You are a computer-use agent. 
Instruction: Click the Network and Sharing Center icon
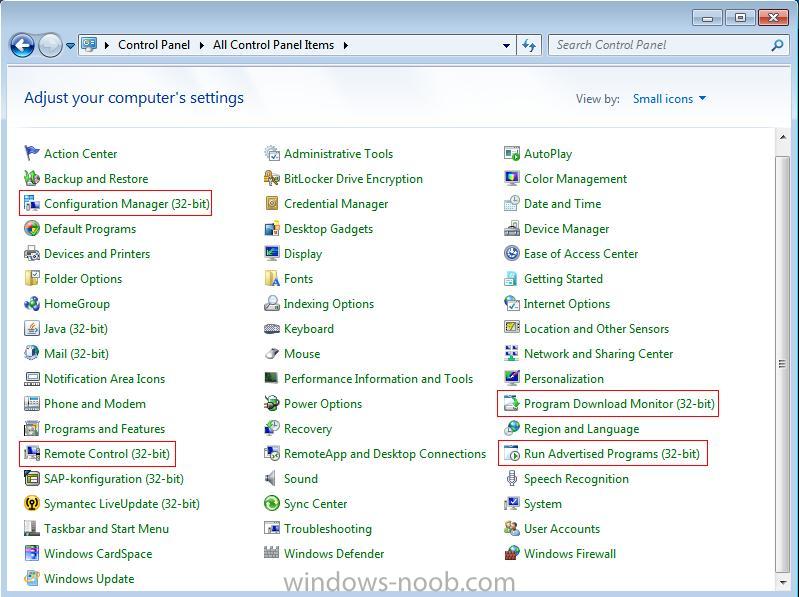point(512,353)
